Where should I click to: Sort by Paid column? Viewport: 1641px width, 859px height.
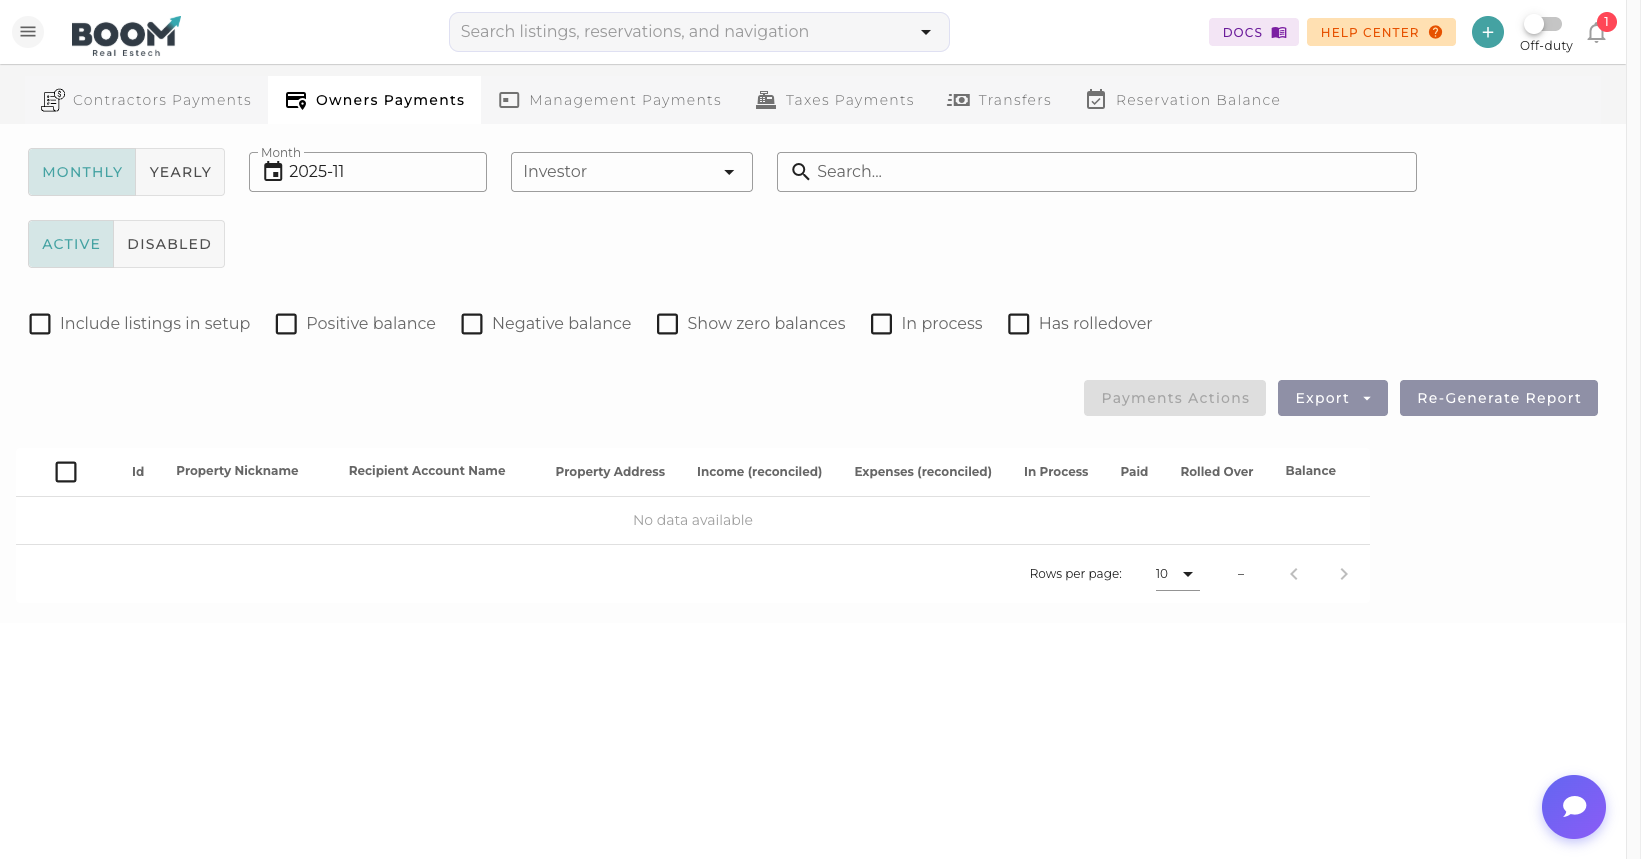tap(1134, 472)
